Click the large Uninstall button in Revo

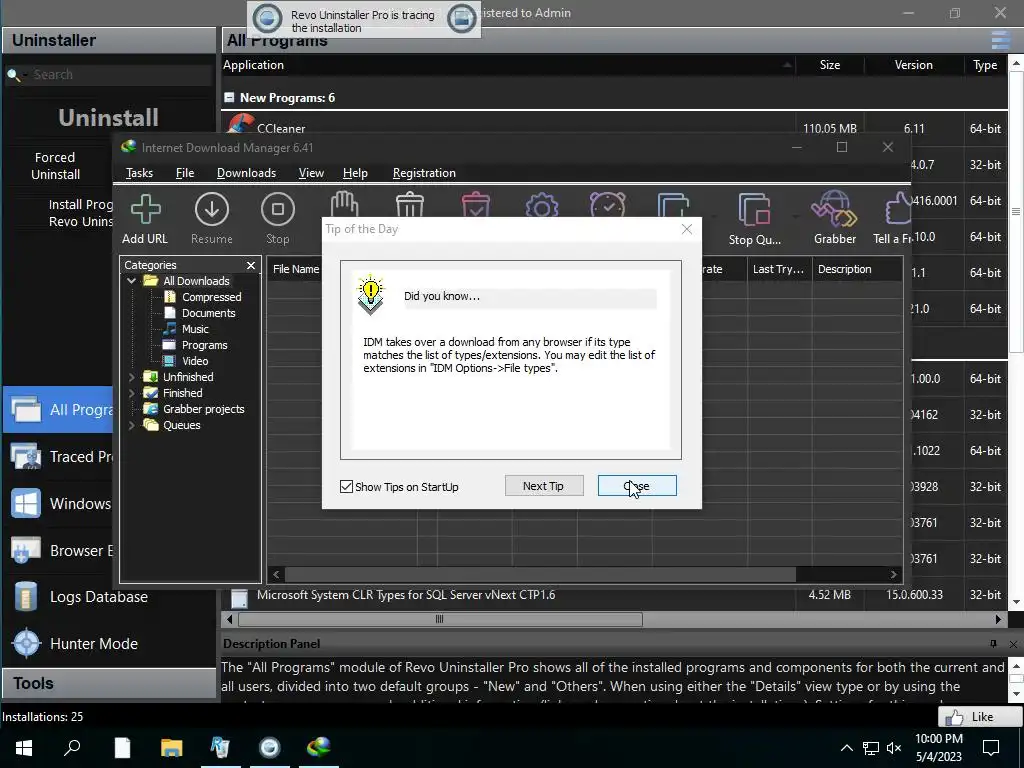[108, 118]
